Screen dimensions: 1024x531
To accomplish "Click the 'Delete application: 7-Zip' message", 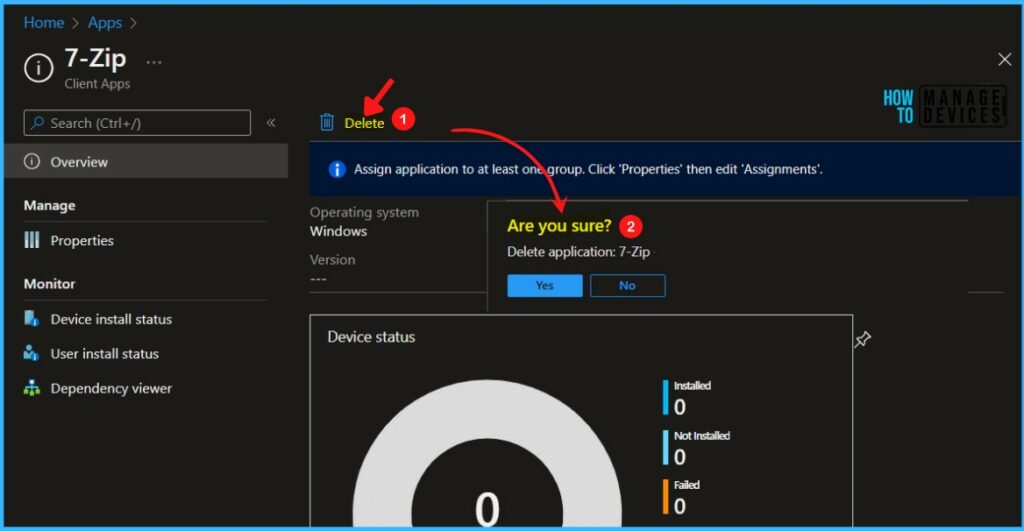I will [579, 251].
